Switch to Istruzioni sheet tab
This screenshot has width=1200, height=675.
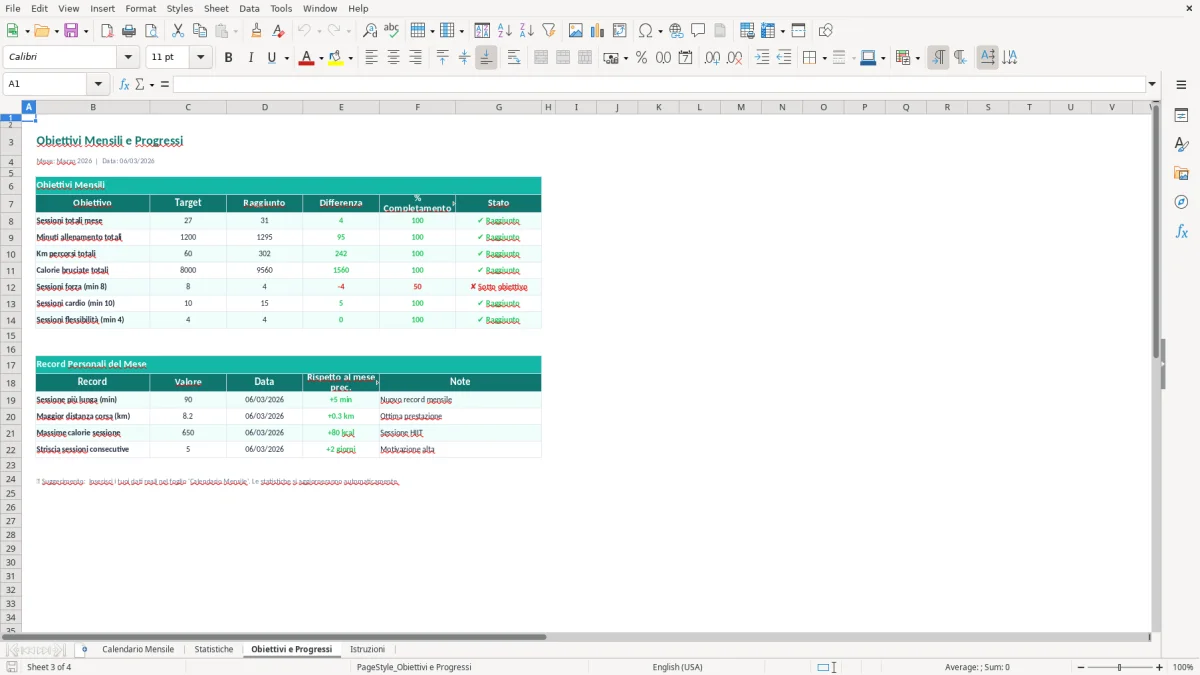[367, 650]
